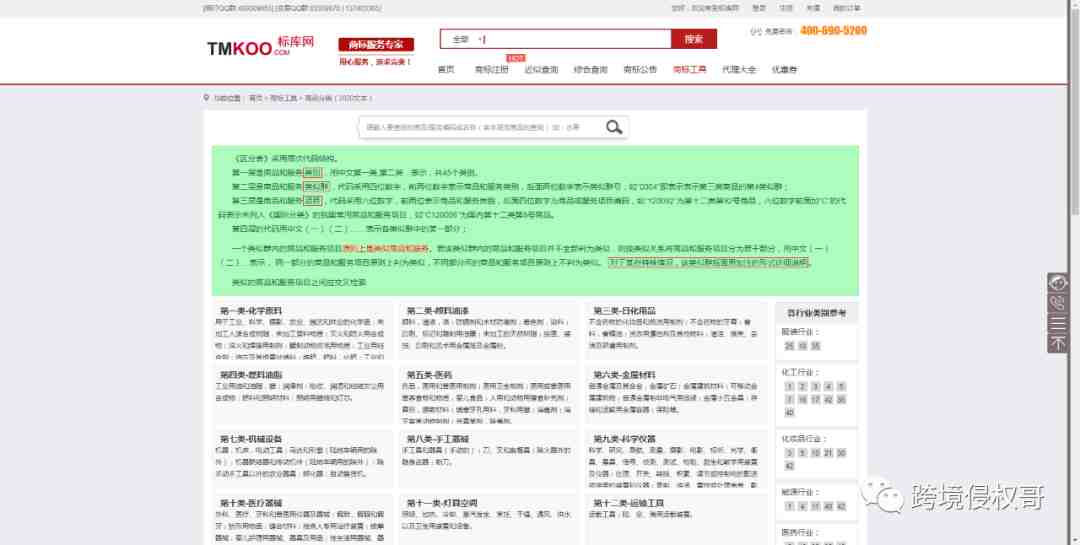Image resolution: width=1080 pixels, height=545 pixels.
Task: Open 第五类-医药 category
Action: (x=429, y=375)
